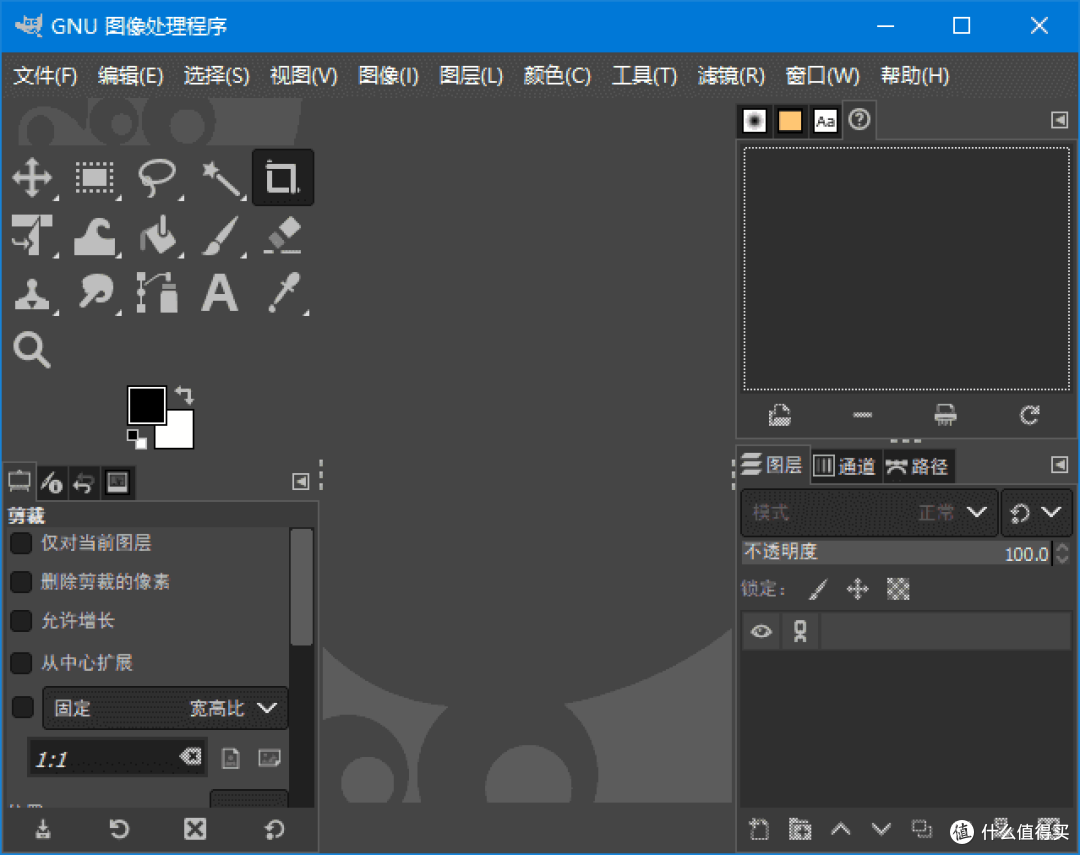Image resolution: width=1080 pixels, height=855 pixels.
Task: Select the Smudge tool
Action: pos(96,292)
